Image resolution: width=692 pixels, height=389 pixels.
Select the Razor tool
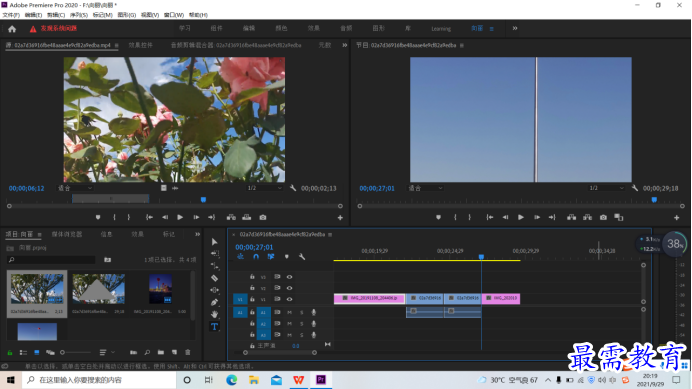[x=214, y=278]
